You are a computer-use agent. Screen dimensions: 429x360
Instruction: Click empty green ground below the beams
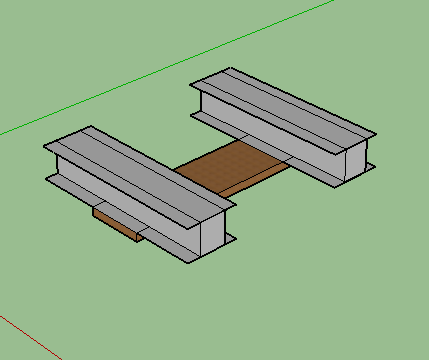tap(267, 300)
